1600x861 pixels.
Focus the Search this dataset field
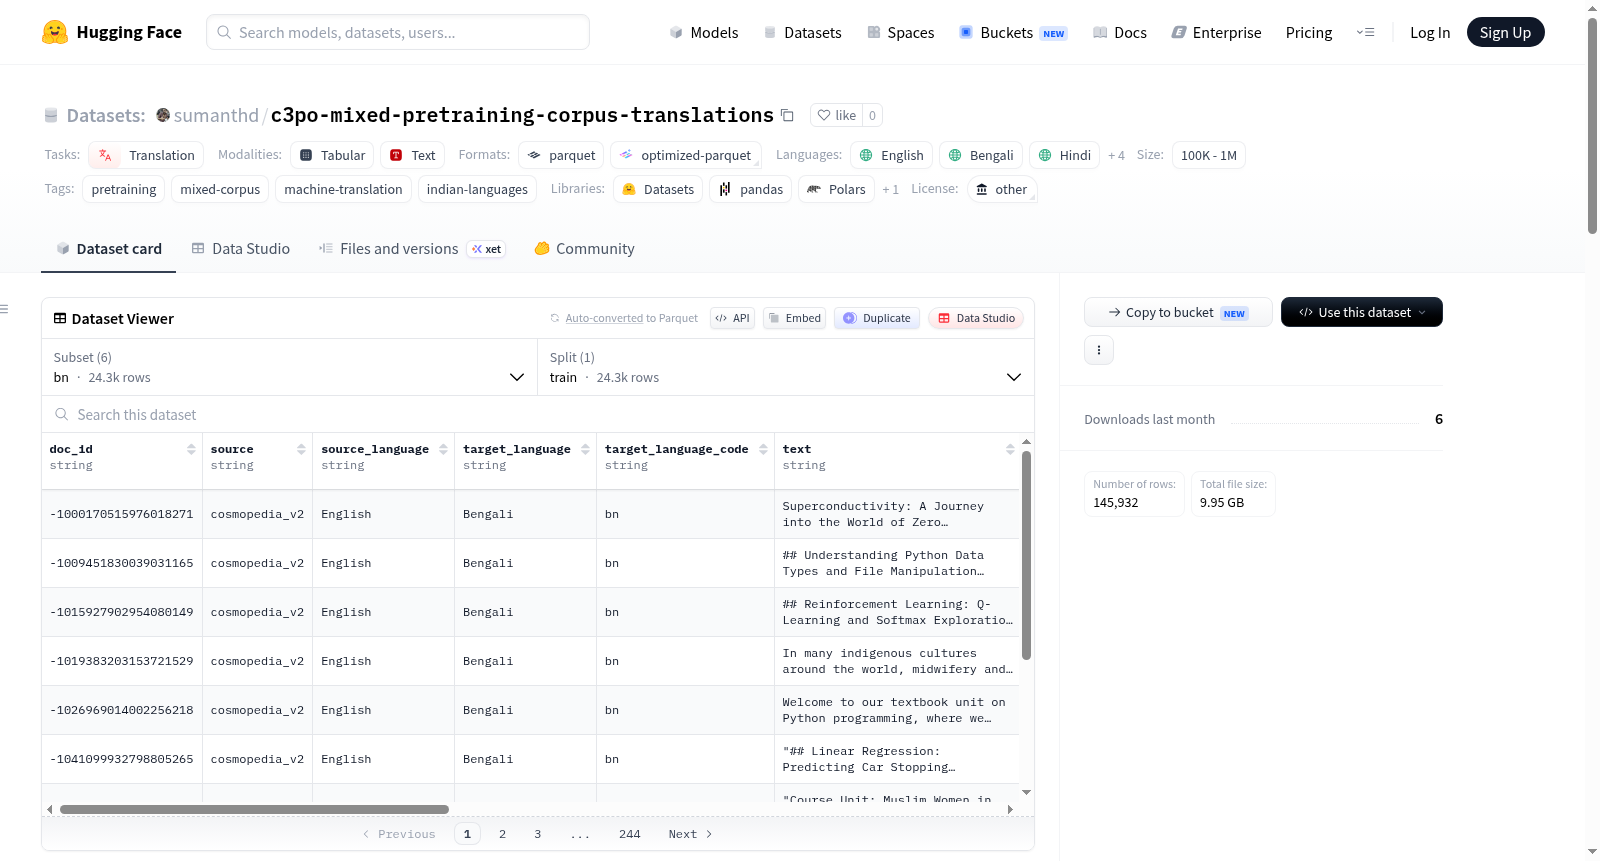tap(538, 414)
